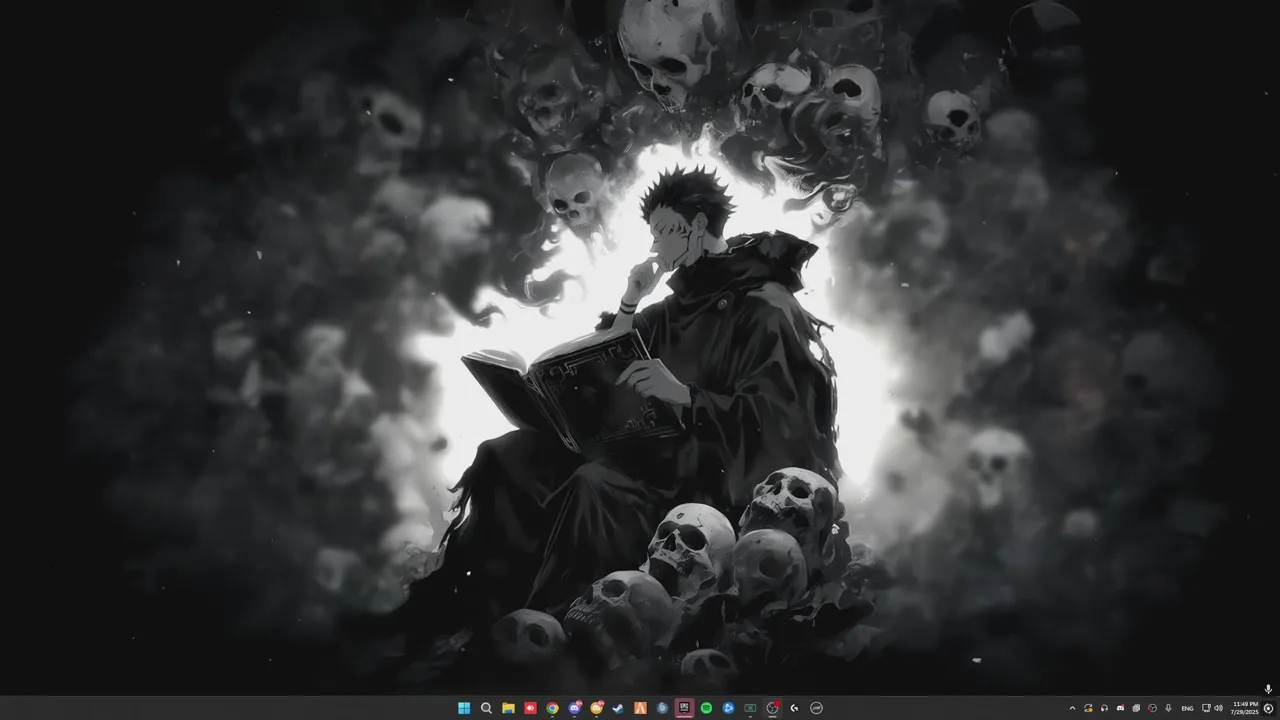1280x720 pixels.
Task: Click the headphones icon in system tray
Action: point(1104,708)
